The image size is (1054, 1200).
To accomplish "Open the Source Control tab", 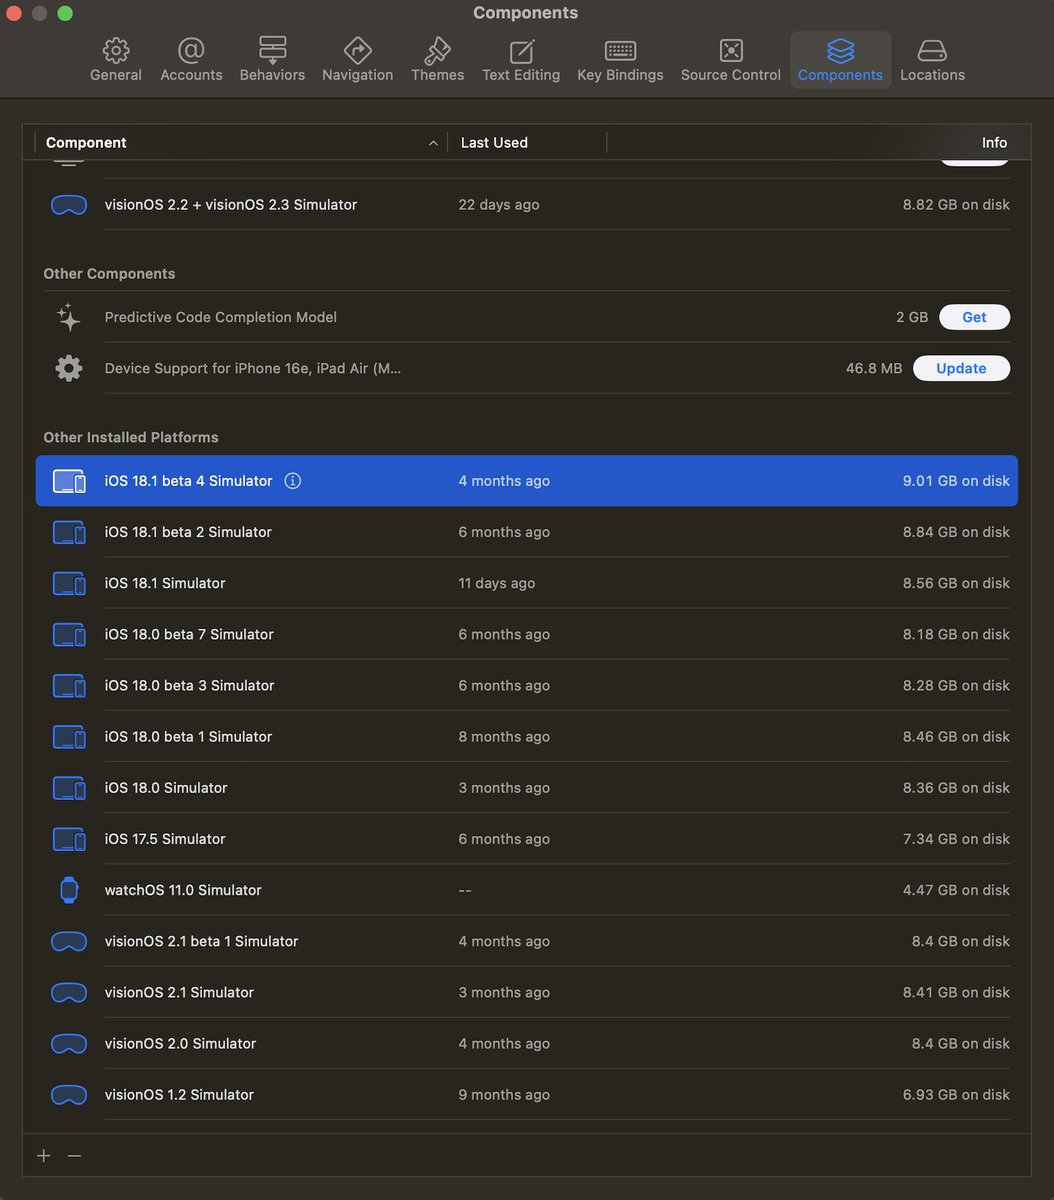I will 731,60.
